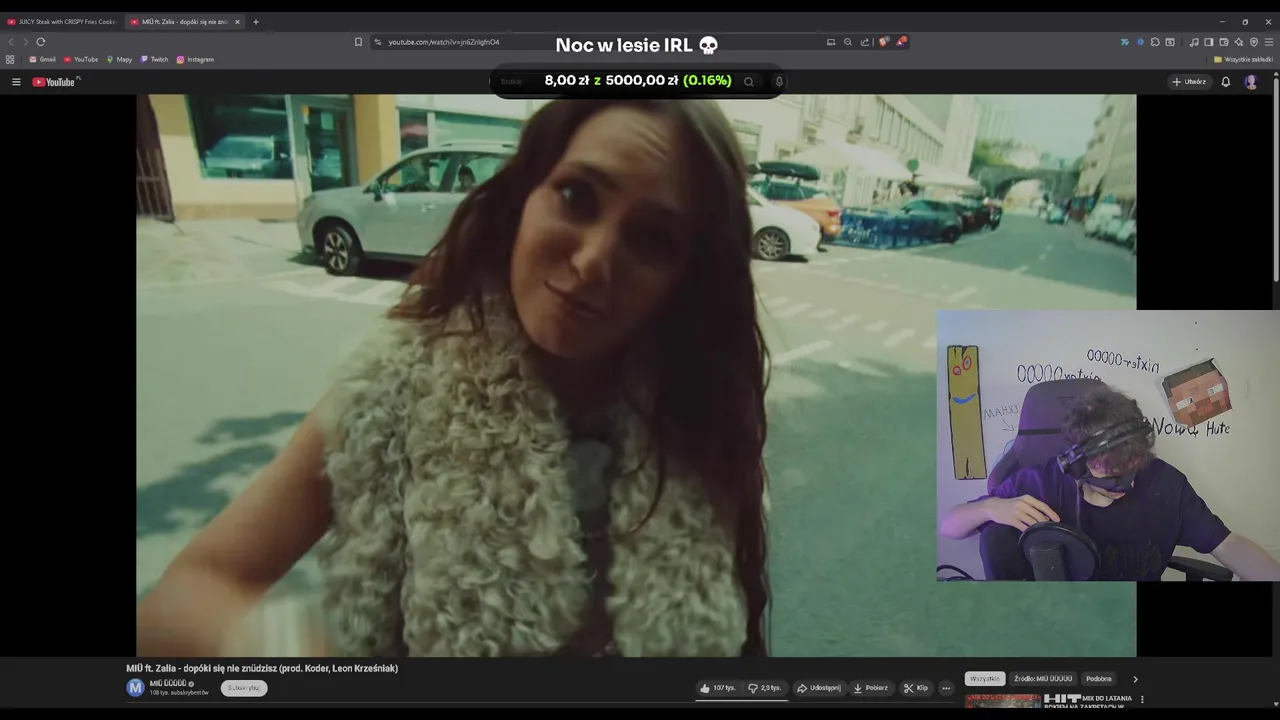
Task: Select the Wszystkie filter chip
Action: coord(984,678)
